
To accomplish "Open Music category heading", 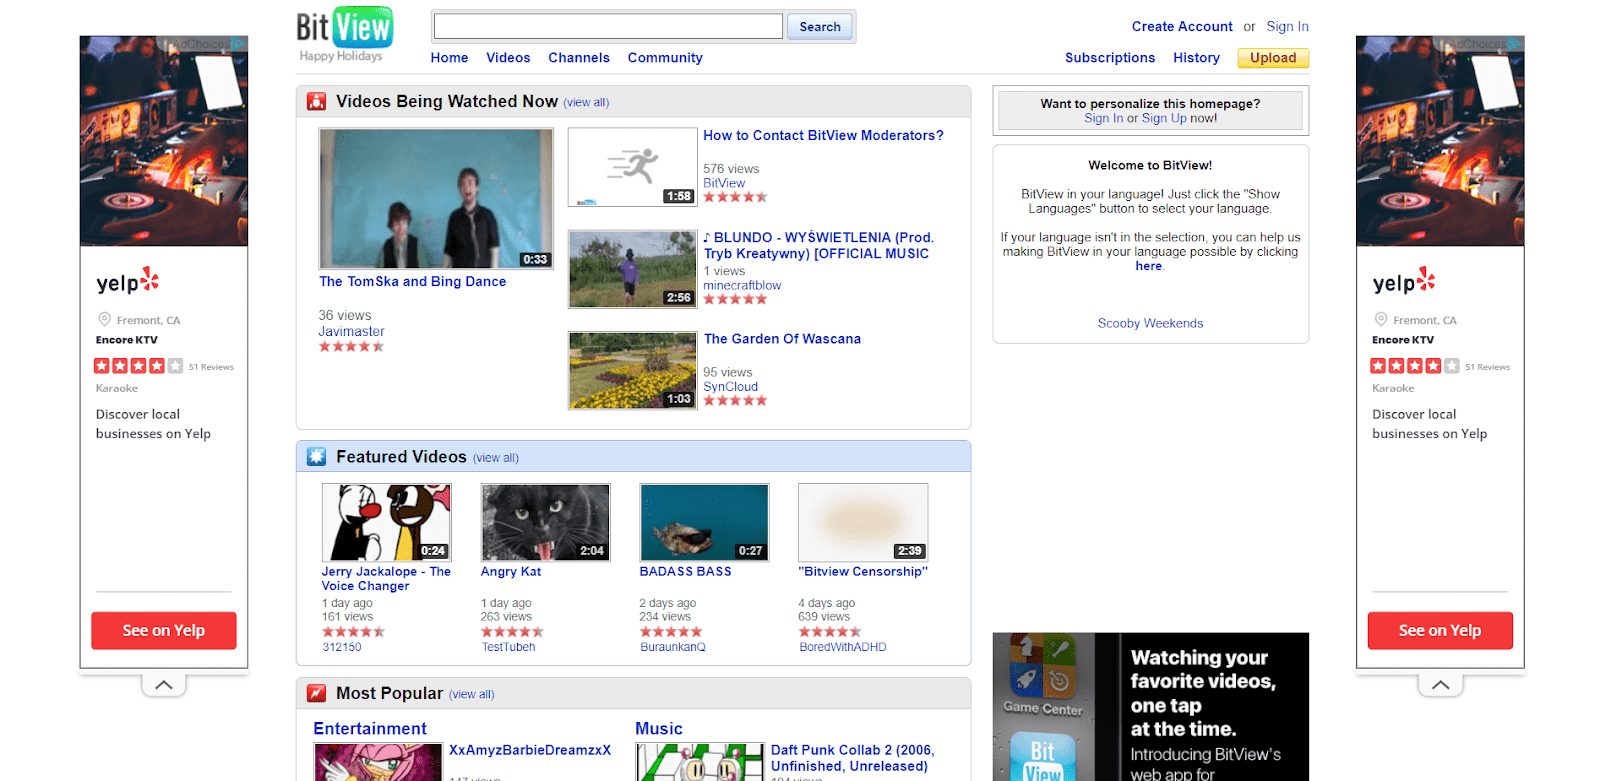I will point(659,729).
